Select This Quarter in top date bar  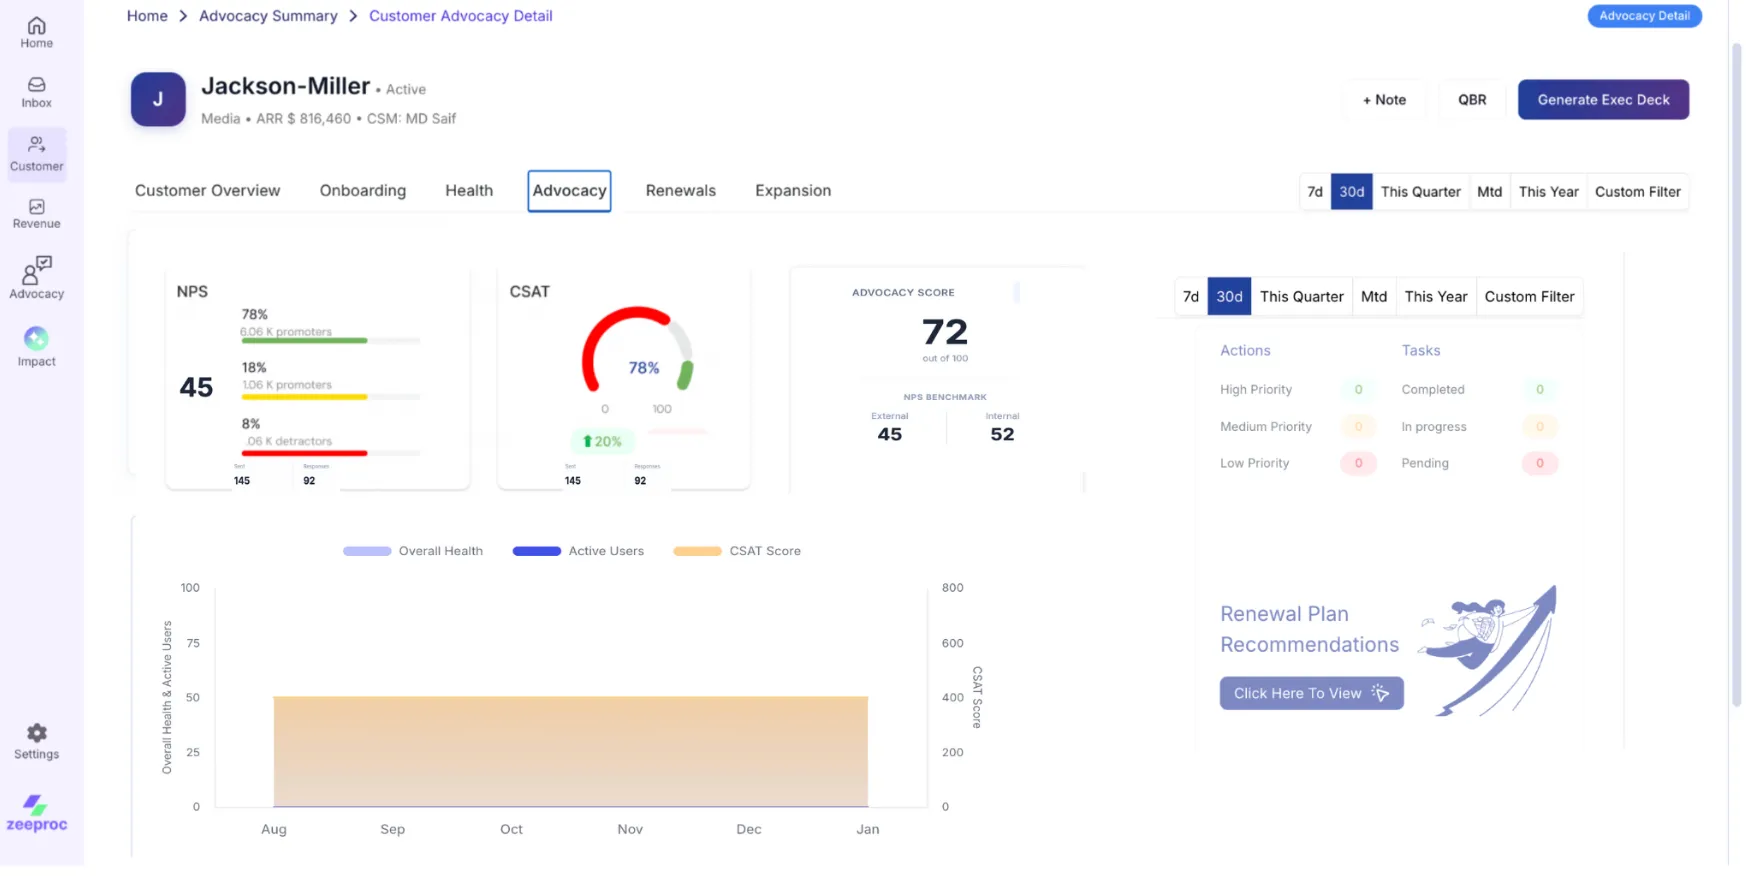[1420, 192]
